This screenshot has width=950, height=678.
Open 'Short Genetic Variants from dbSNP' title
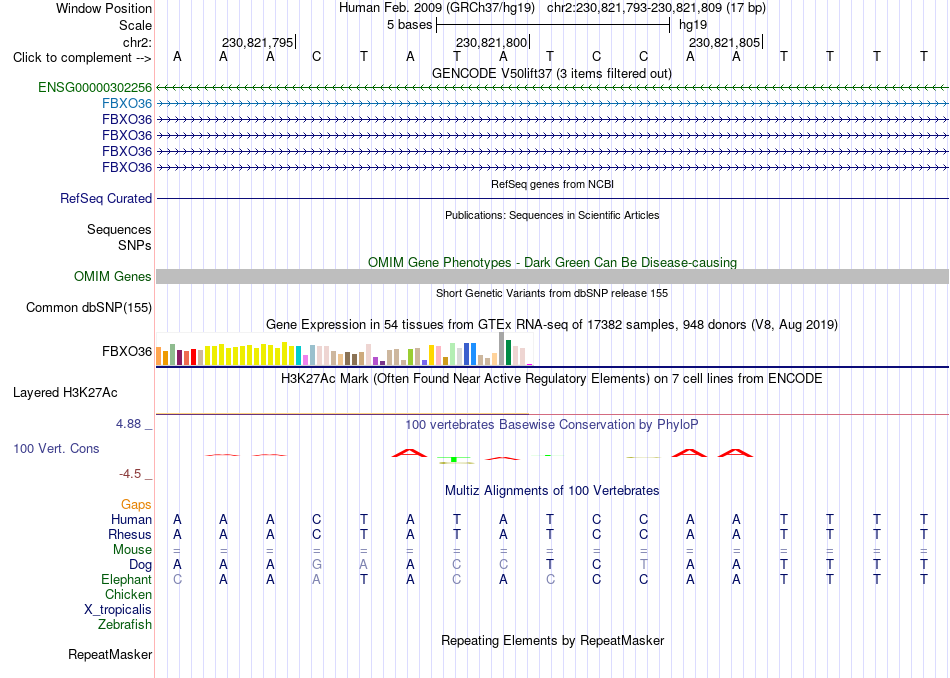pyautogui.click(x=552, y=293)
